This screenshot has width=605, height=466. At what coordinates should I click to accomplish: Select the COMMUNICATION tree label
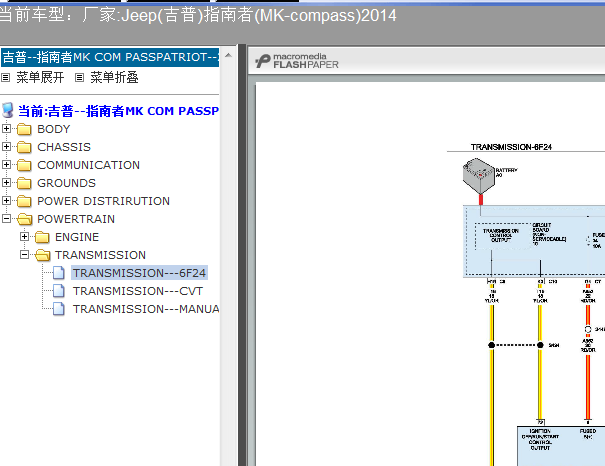click(x=88, y=165)
